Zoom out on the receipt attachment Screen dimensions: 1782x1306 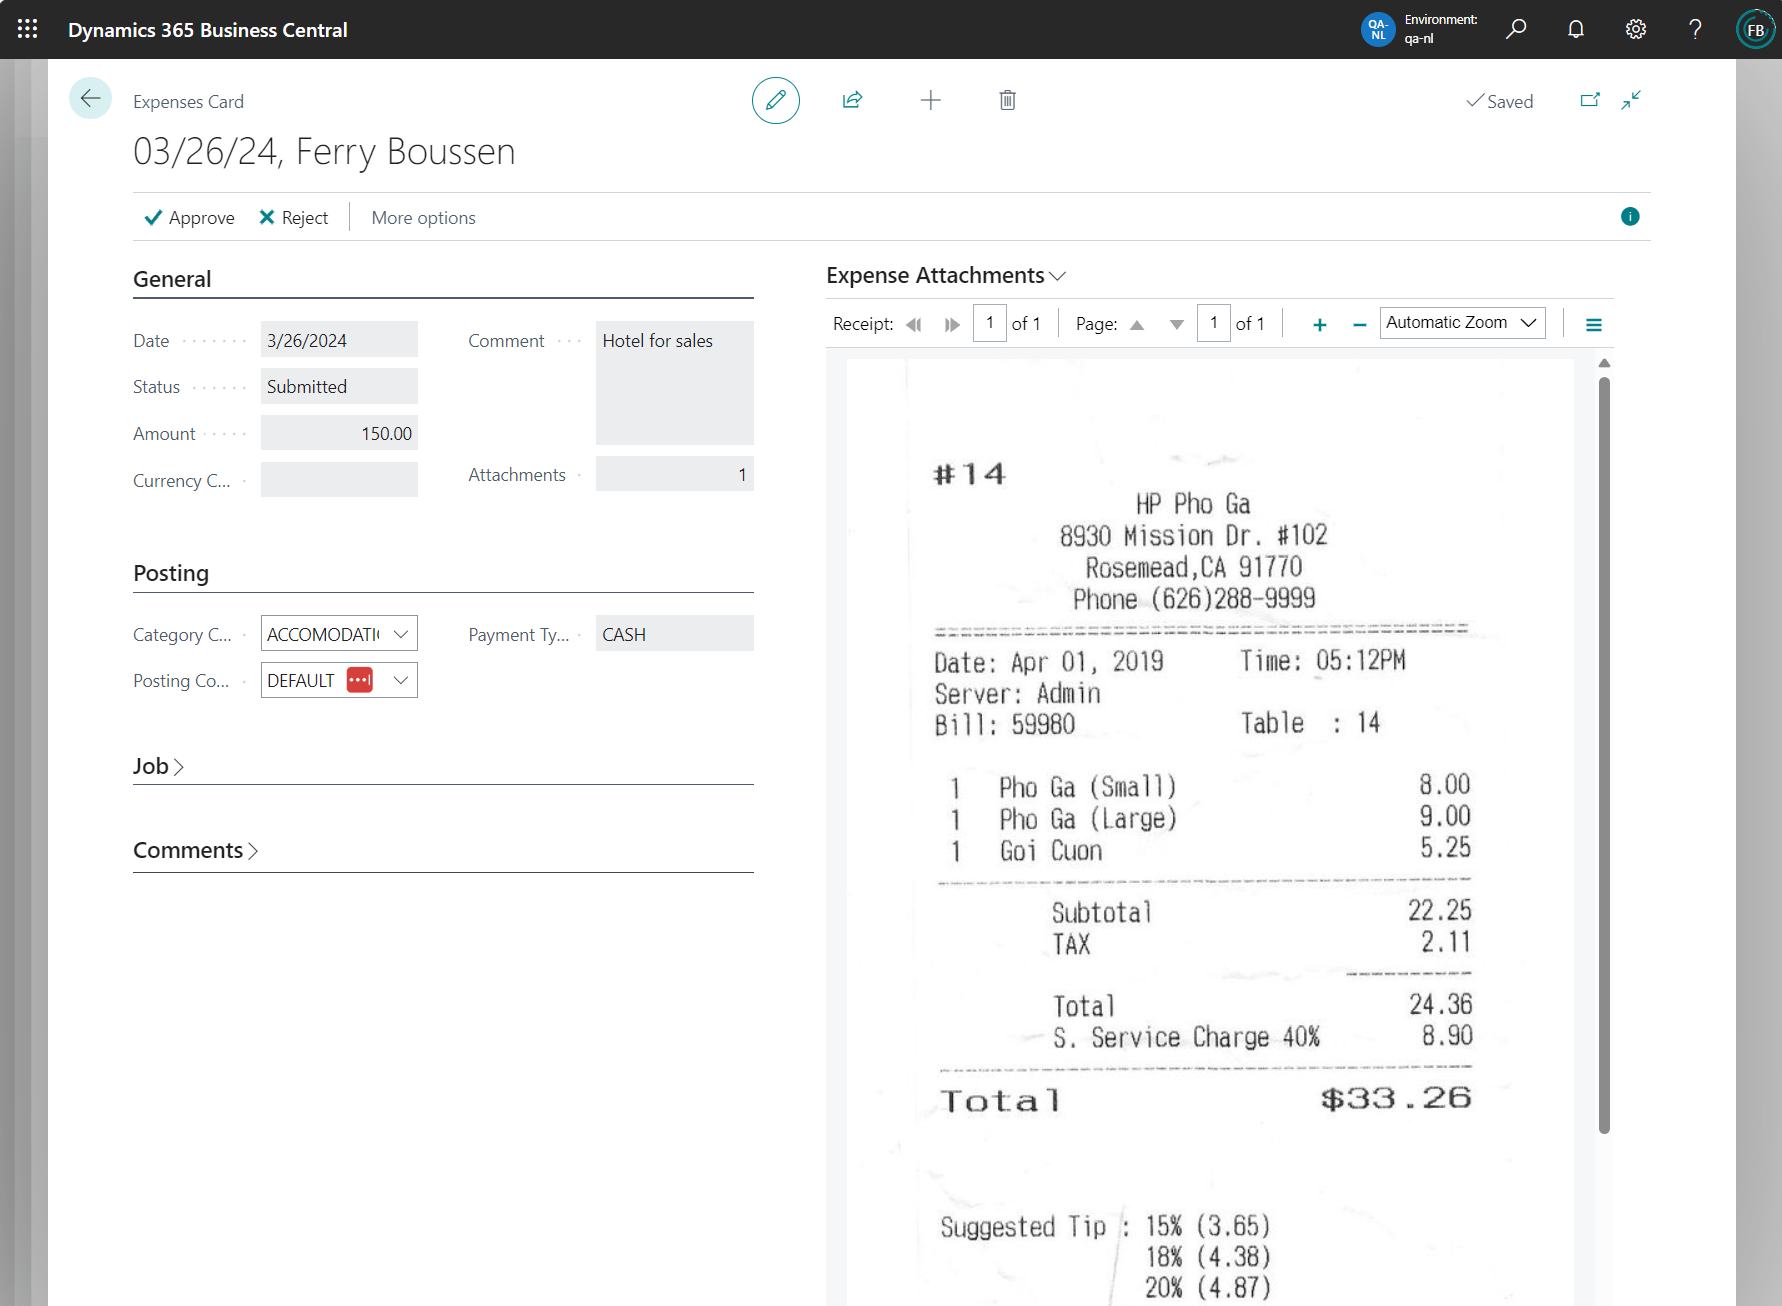[1359, 322]
